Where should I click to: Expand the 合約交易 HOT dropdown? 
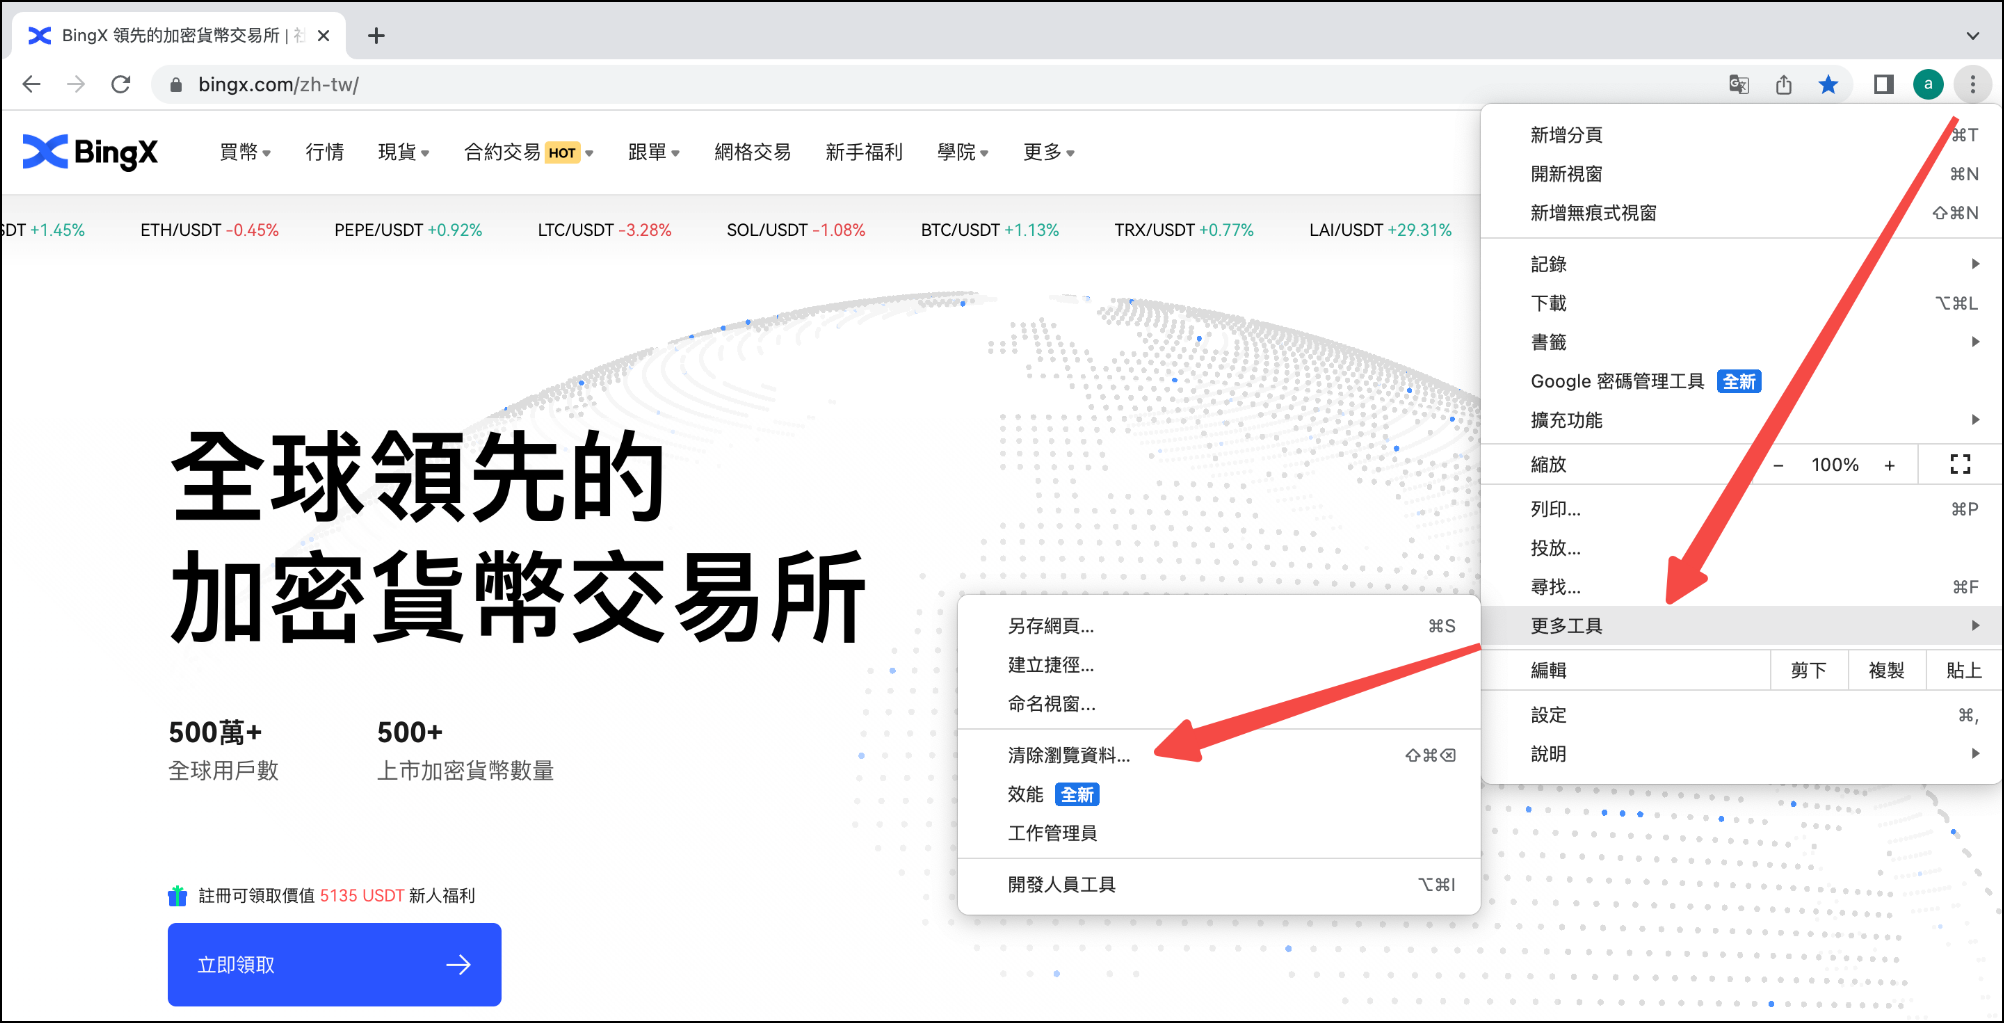[528, 152]
